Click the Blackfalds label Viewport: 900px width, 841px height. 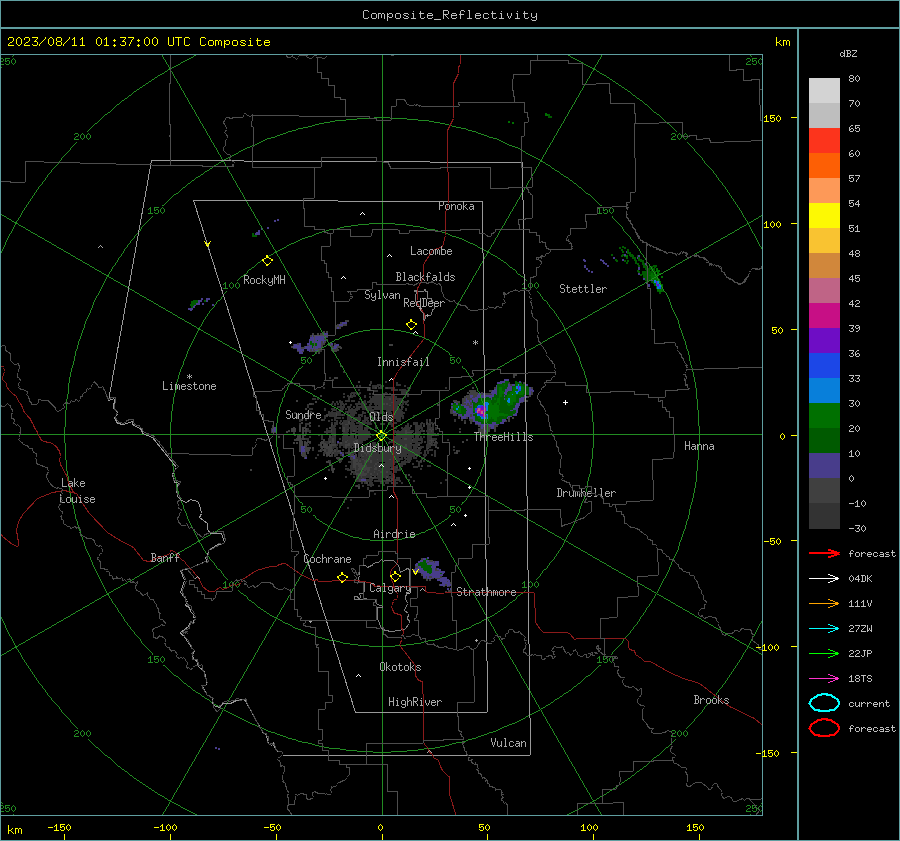[x=425, y=277]
